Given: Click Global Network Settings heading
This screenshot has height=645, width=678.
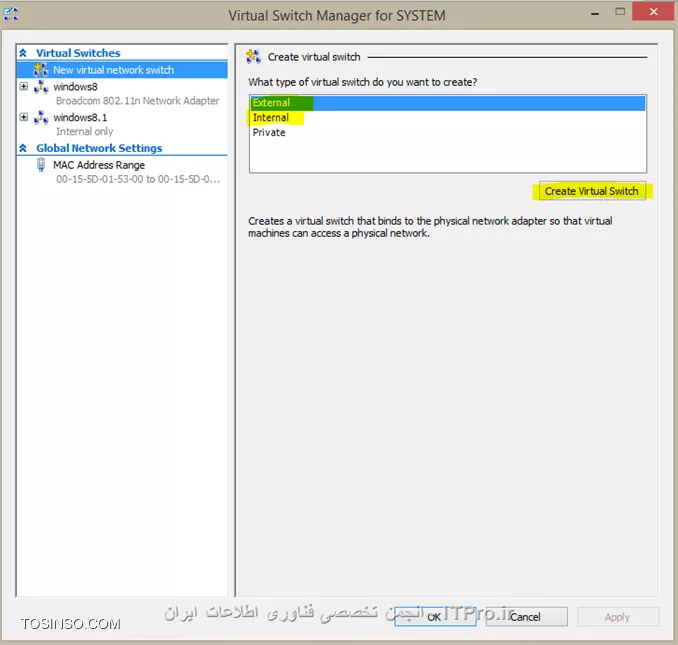Looking at the screenshot, I should pyautogui.click(x=99, y=148).
